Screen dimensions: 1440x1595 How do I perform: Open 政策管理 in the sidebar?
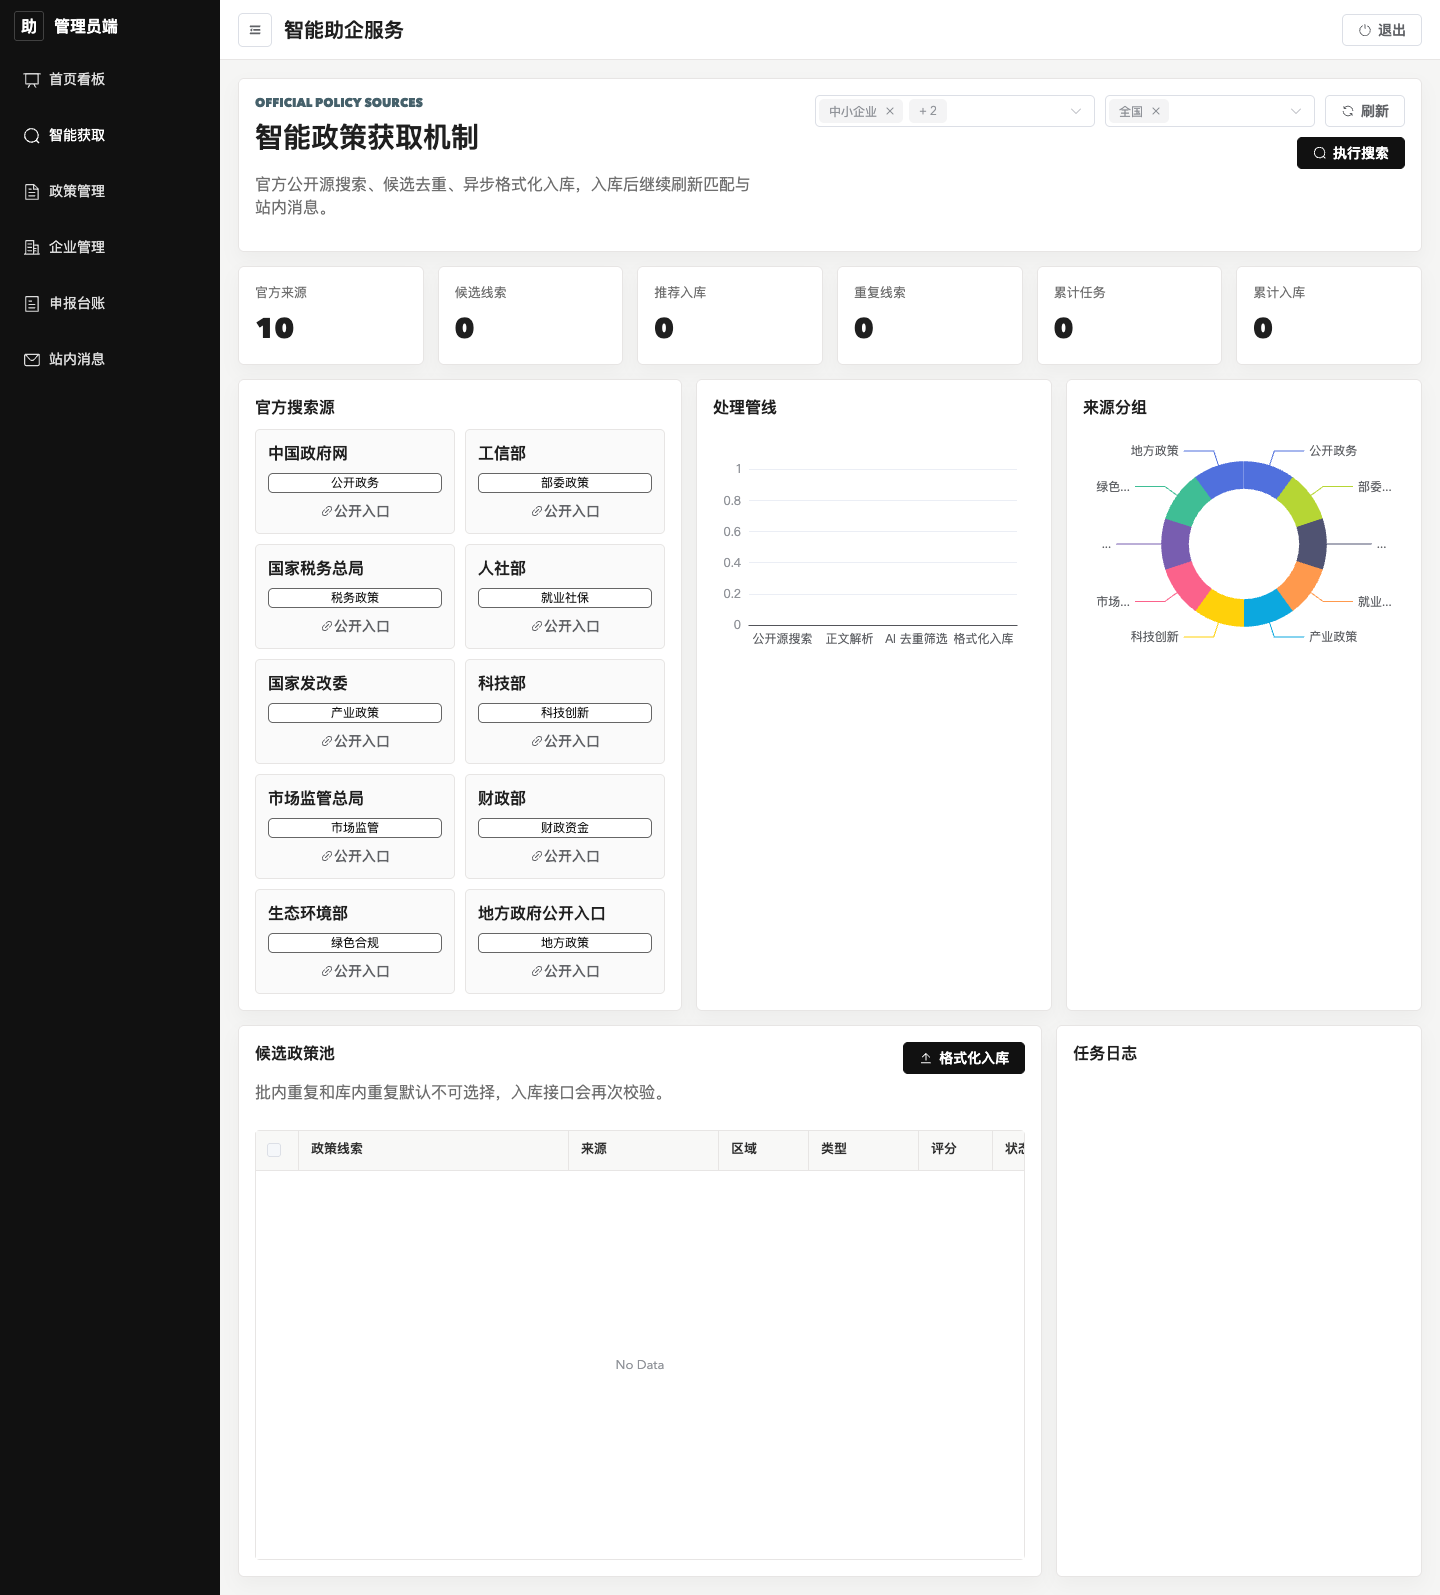(110, 191)
